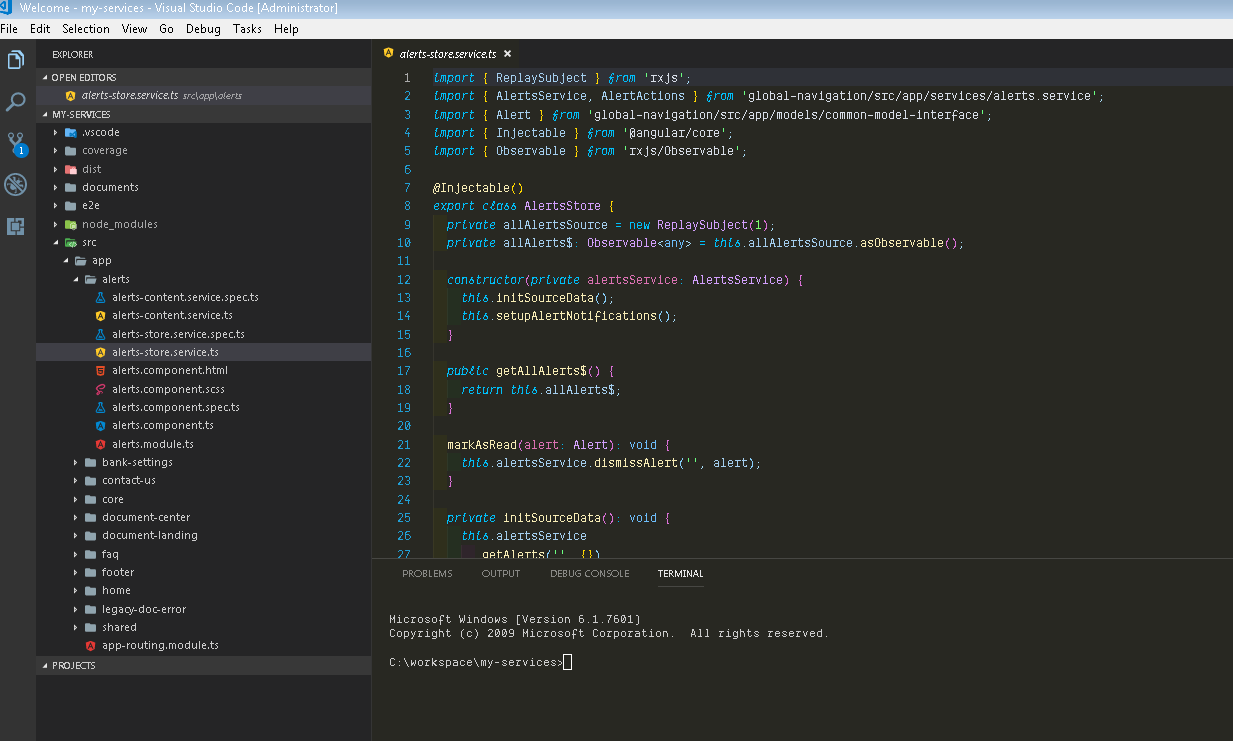Click the HTML icon beside alerts.component.html

tap(98, 370)
